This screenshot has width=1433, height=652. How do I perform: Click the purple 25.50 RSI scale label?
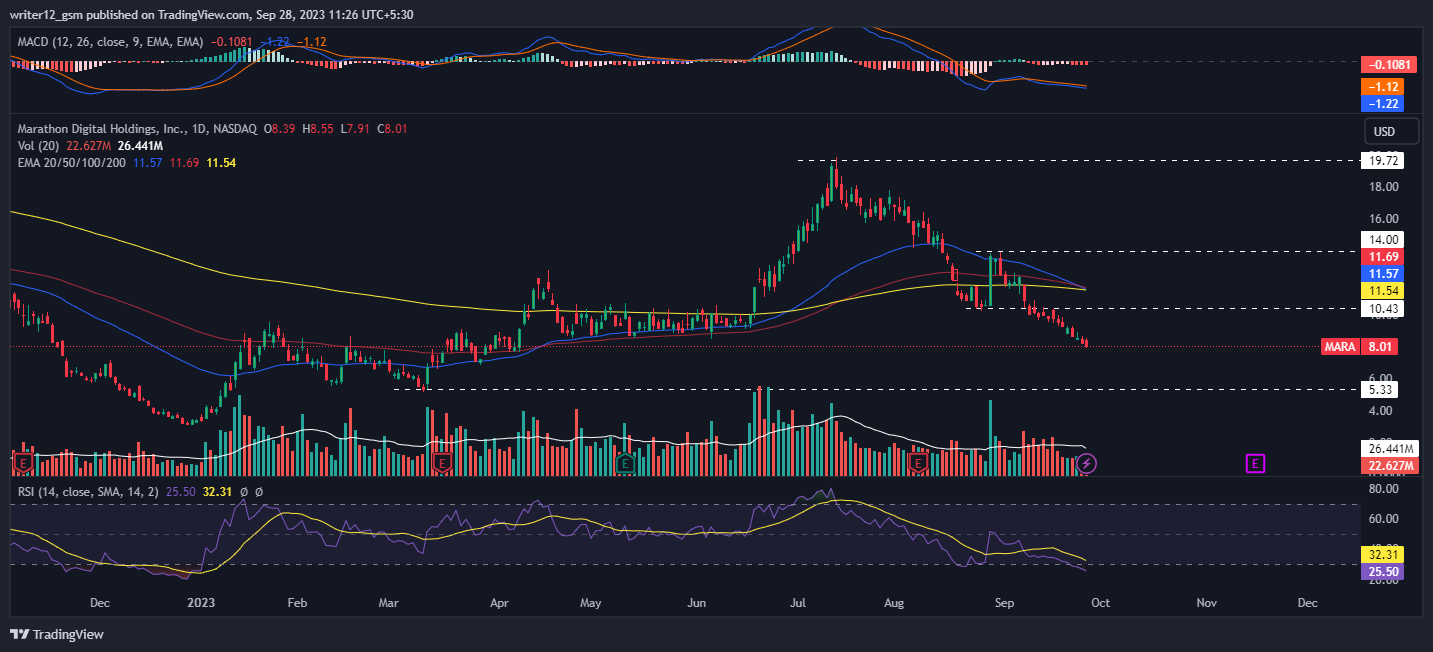point(1384,571)
